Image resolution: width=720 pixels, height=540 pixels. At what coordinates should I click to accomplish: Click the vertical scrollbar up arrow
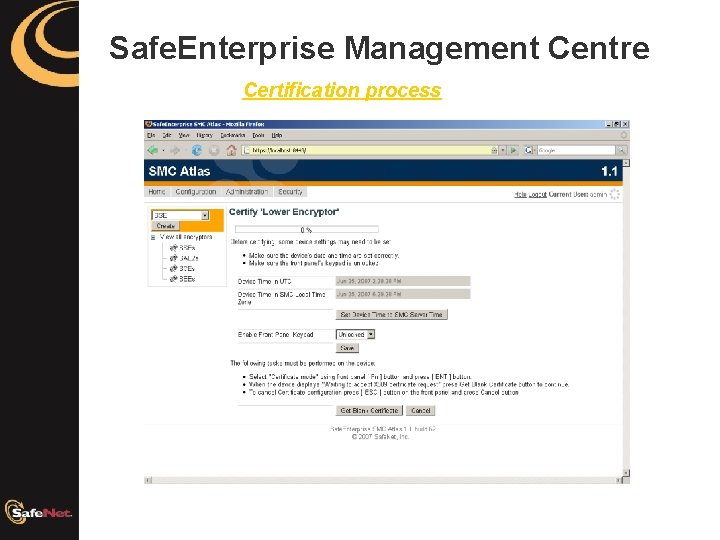pos(626,163)
